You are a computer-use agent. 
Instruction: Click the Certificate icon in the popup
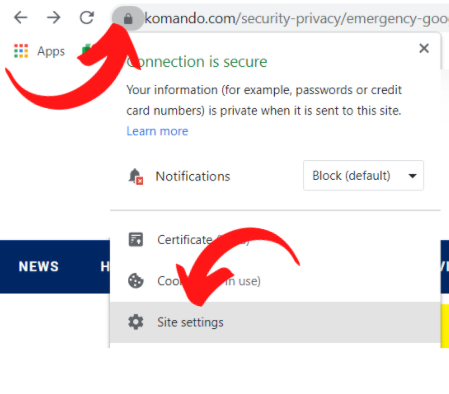tap(136, 239)
